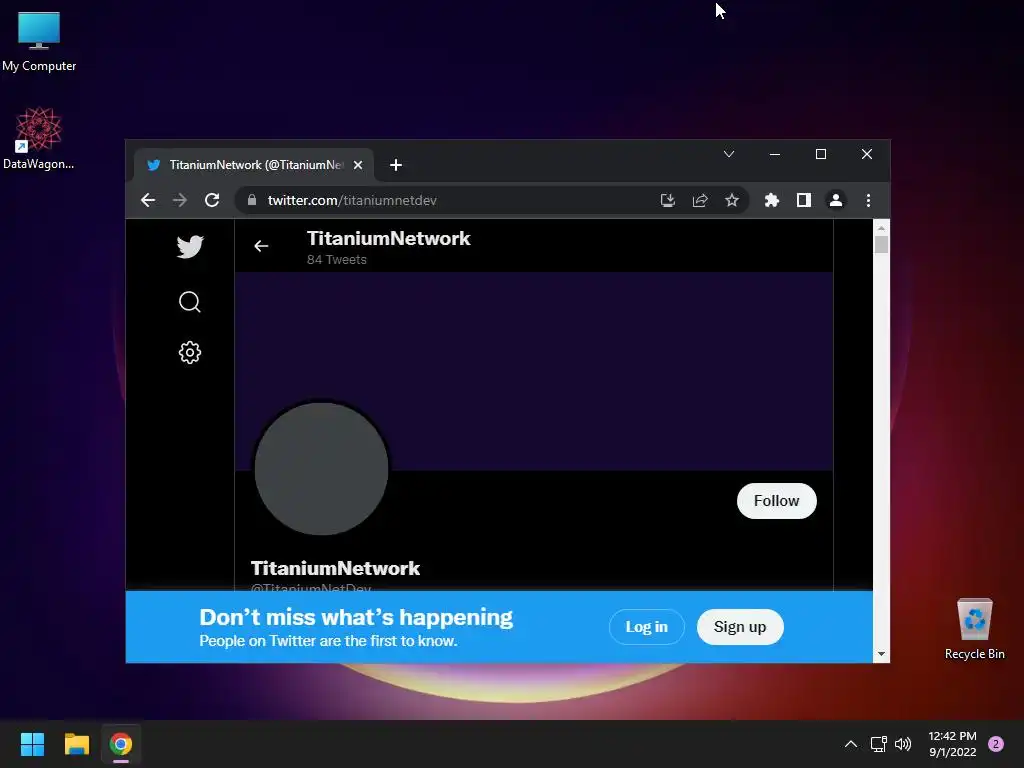Open Twitter settings gear icon
1024x768 pixels.
(x=190, y=353)
